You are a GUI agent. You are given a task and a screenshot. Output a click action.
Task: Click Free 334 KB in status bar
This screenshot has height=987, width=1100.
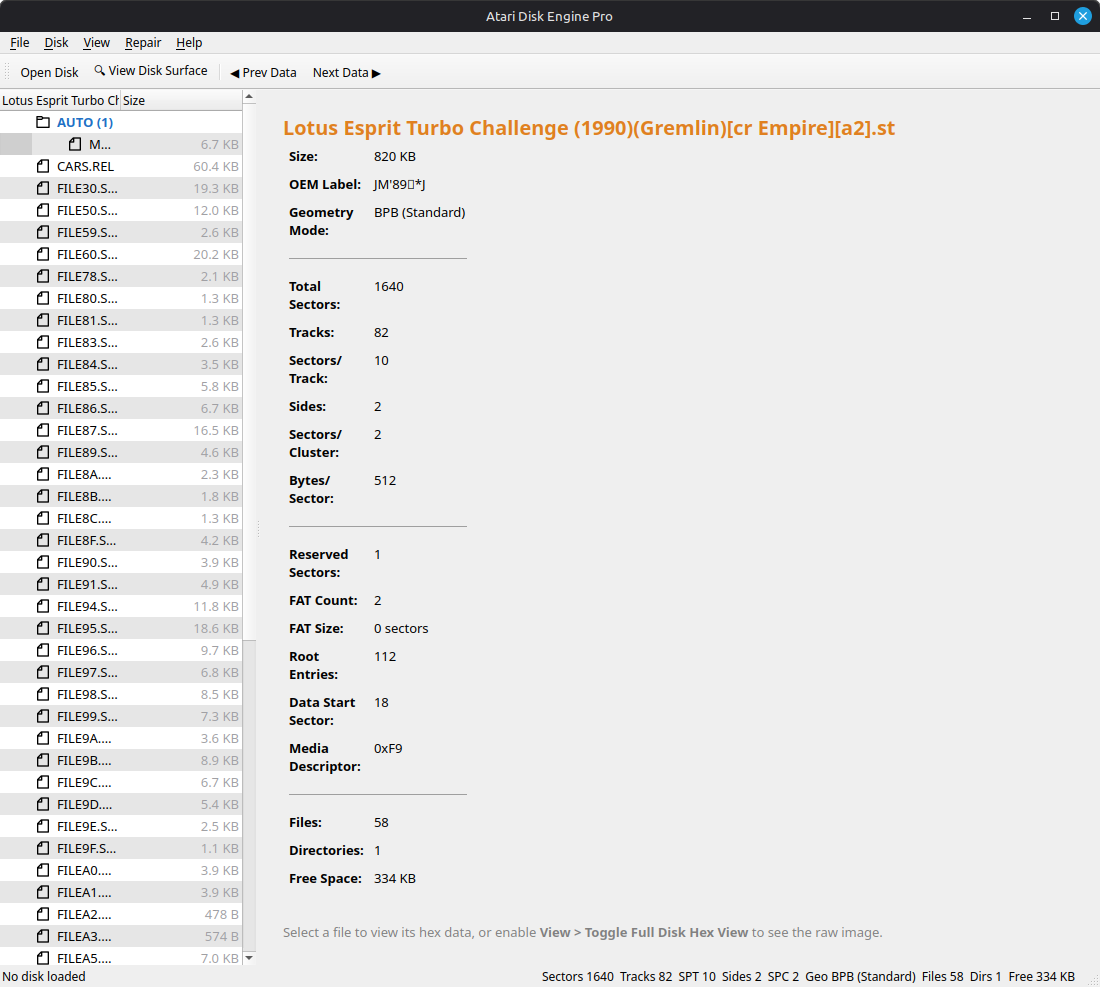point(1041,976)
